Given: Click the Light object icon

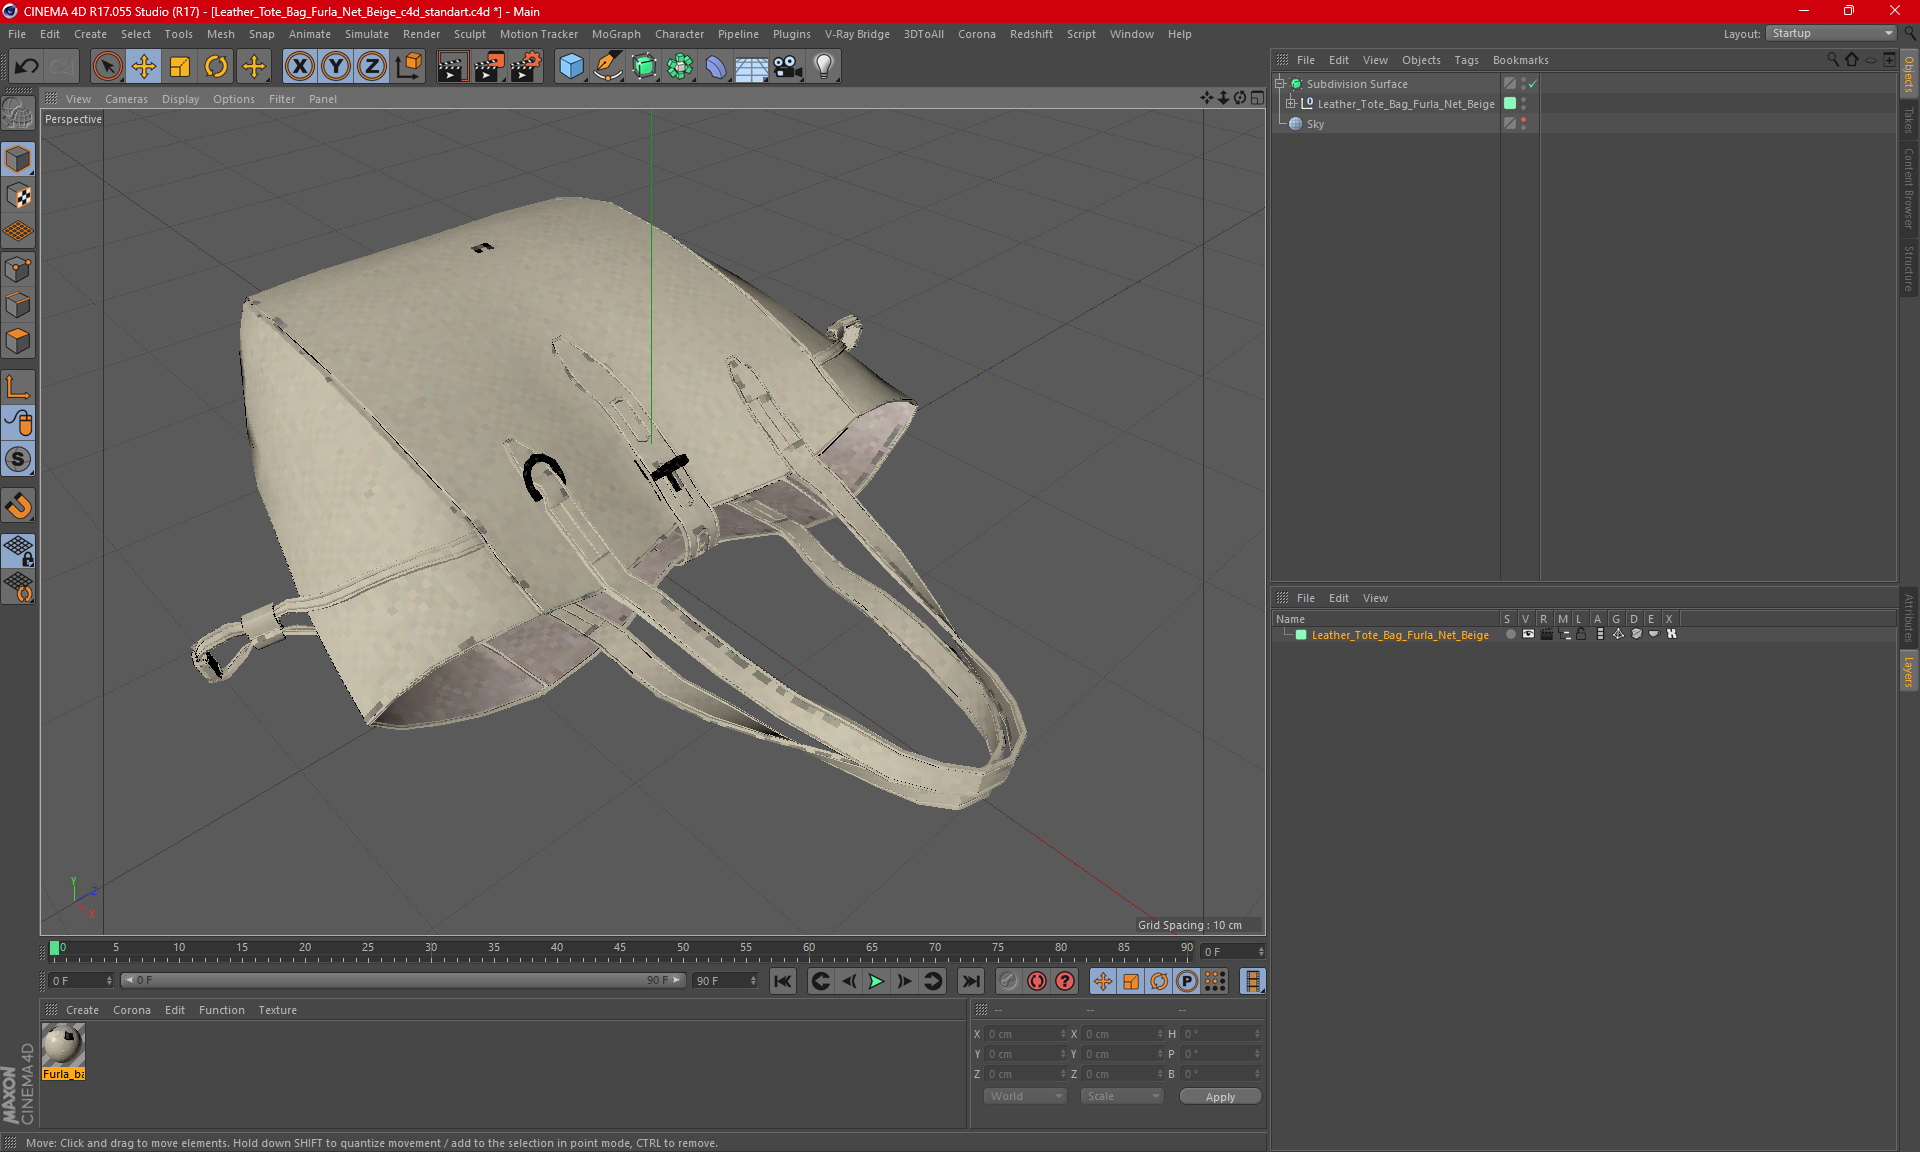Looking at the screenshot, I should [x=823, y=66].
